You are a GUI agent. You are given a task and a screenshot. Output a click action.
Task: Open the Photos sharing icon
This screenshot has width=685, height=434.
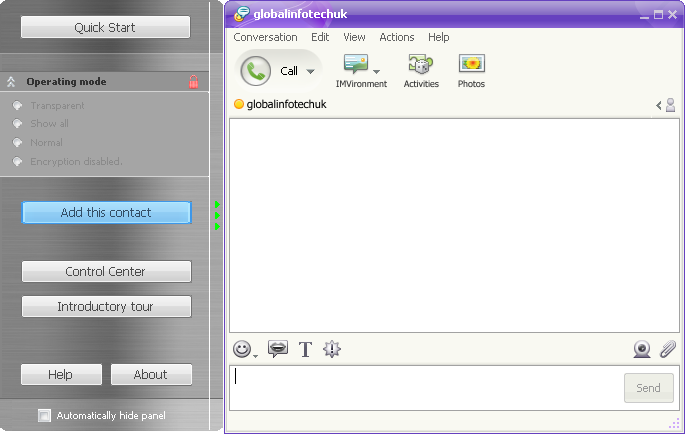pyautogui.click(x=471, y=64)
